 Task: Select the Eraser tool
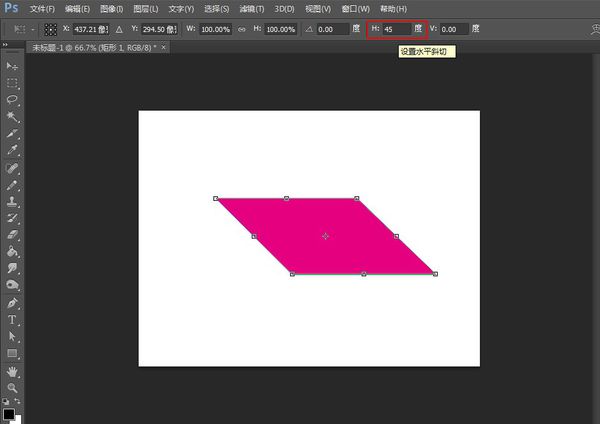click(13, 235)
